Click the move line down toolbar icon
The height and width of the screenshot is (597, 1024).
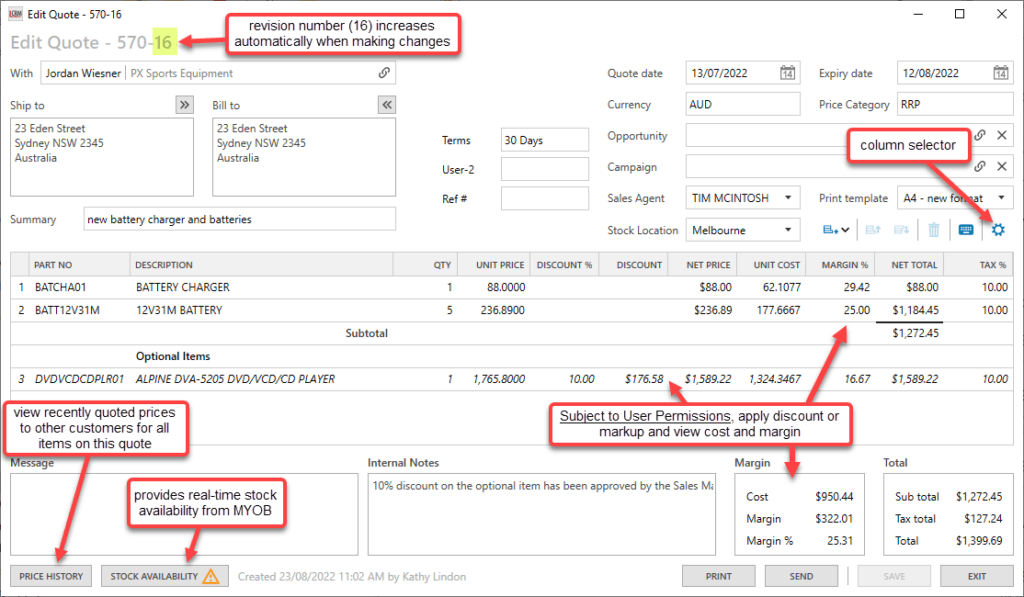pyautogui.click(x=903, y=230)
